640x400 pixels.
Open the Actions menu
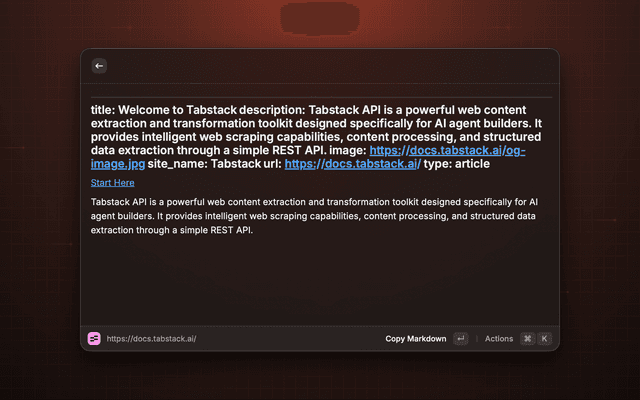tap(499, 339)
